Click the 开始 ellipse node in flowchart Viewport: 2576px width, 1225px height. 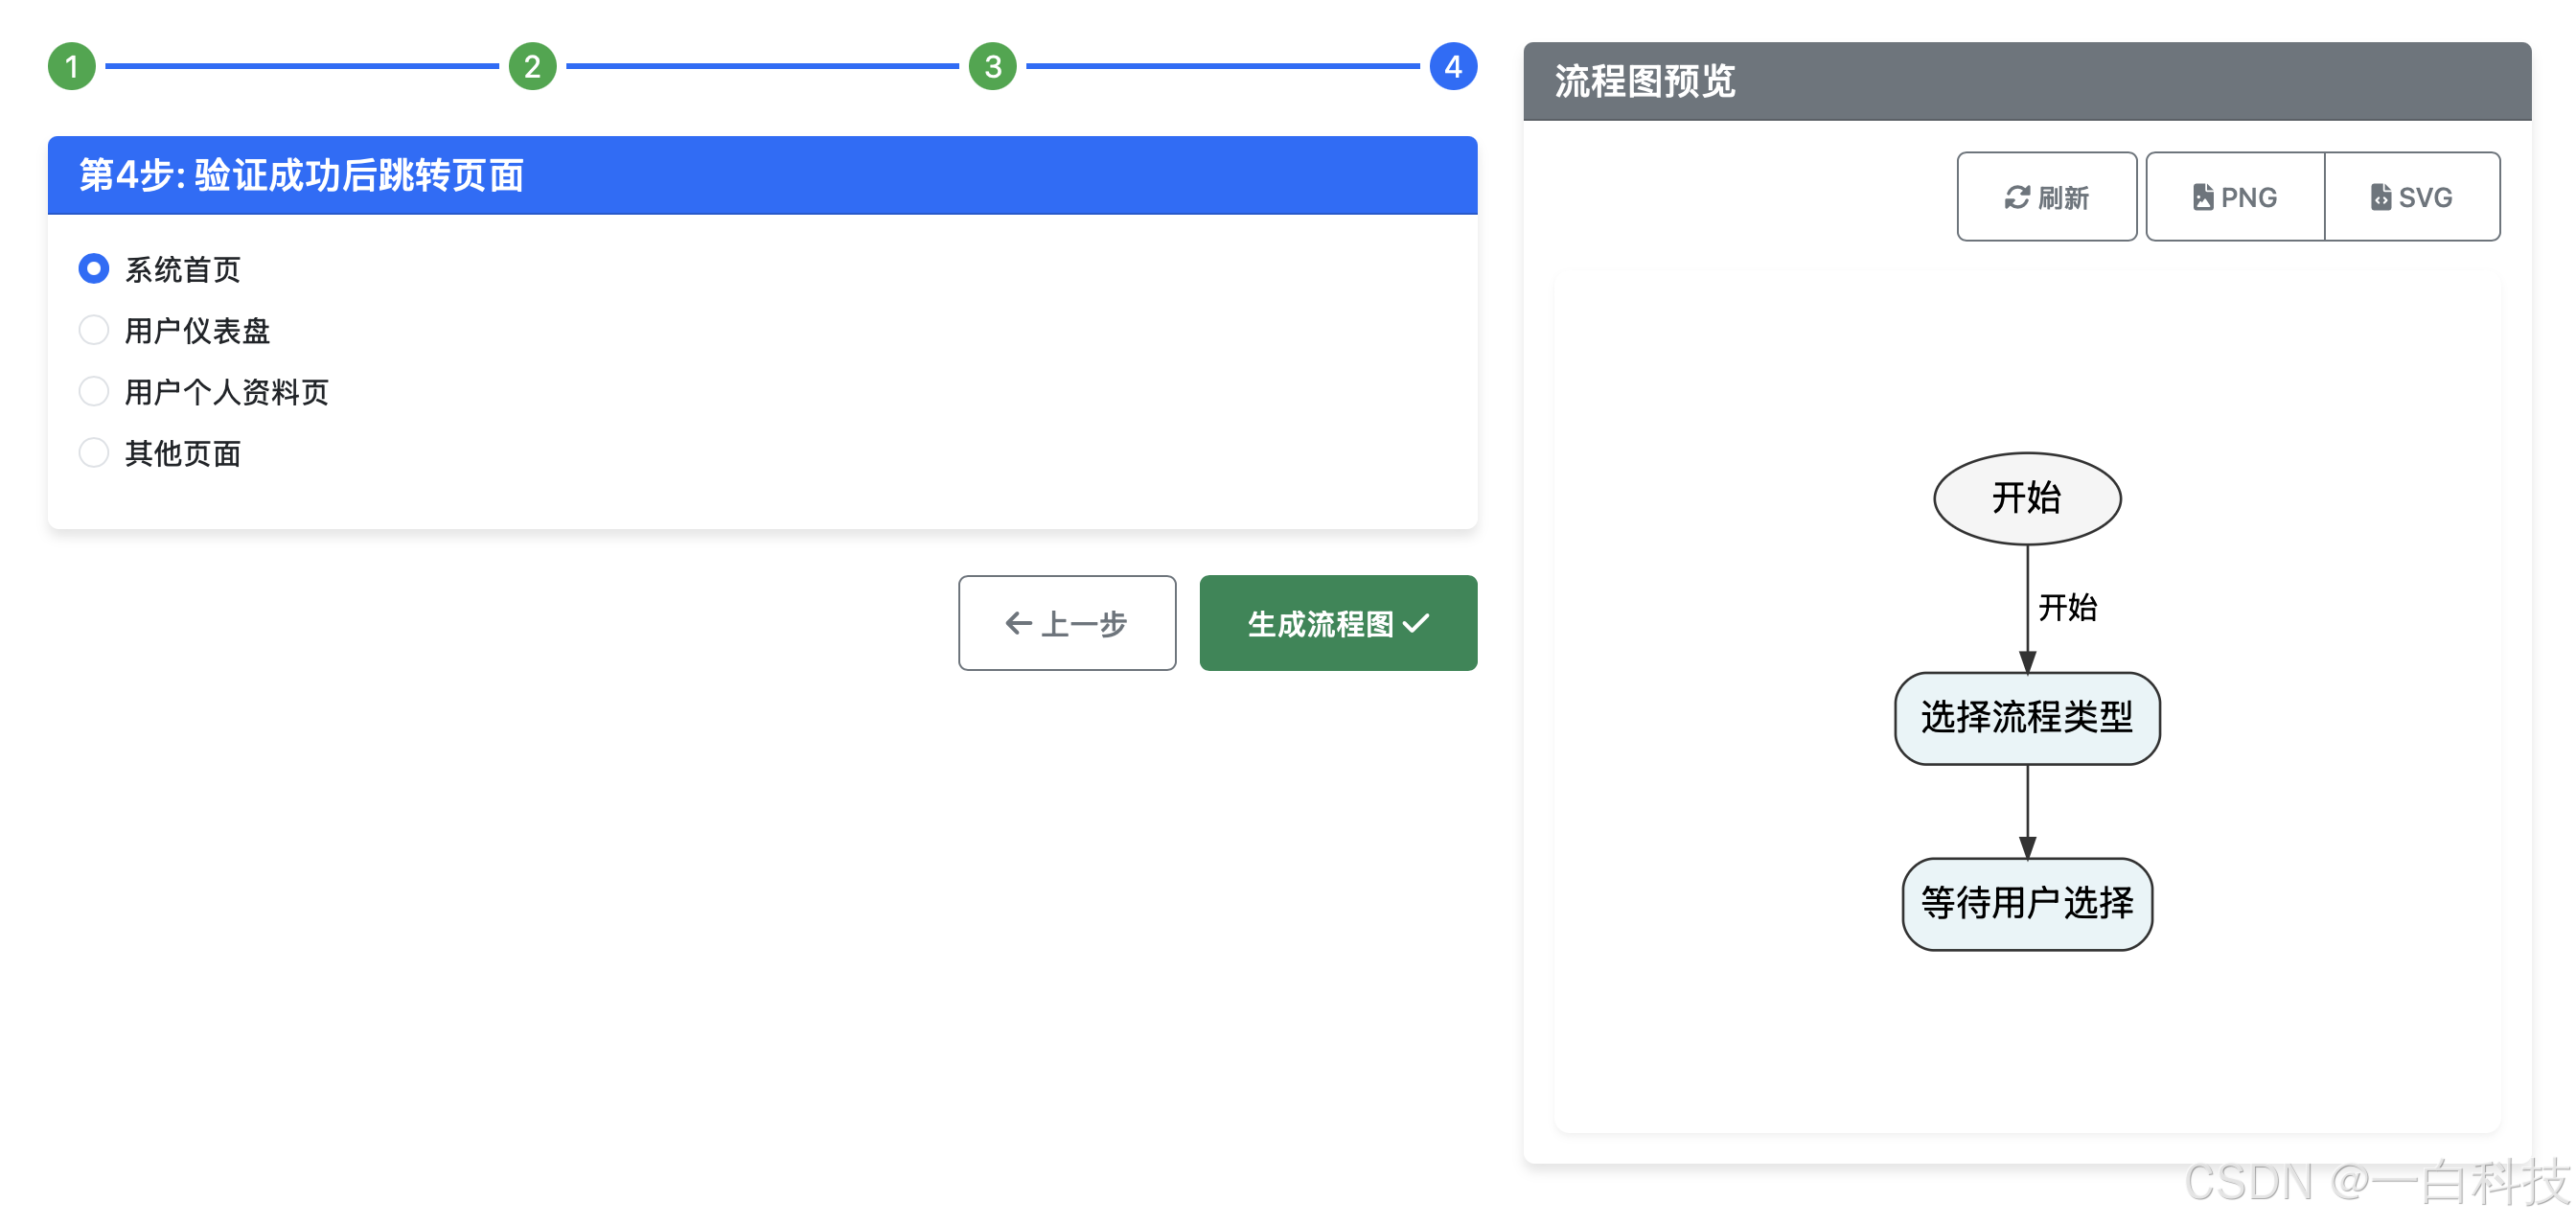[x=2026, y=498]
